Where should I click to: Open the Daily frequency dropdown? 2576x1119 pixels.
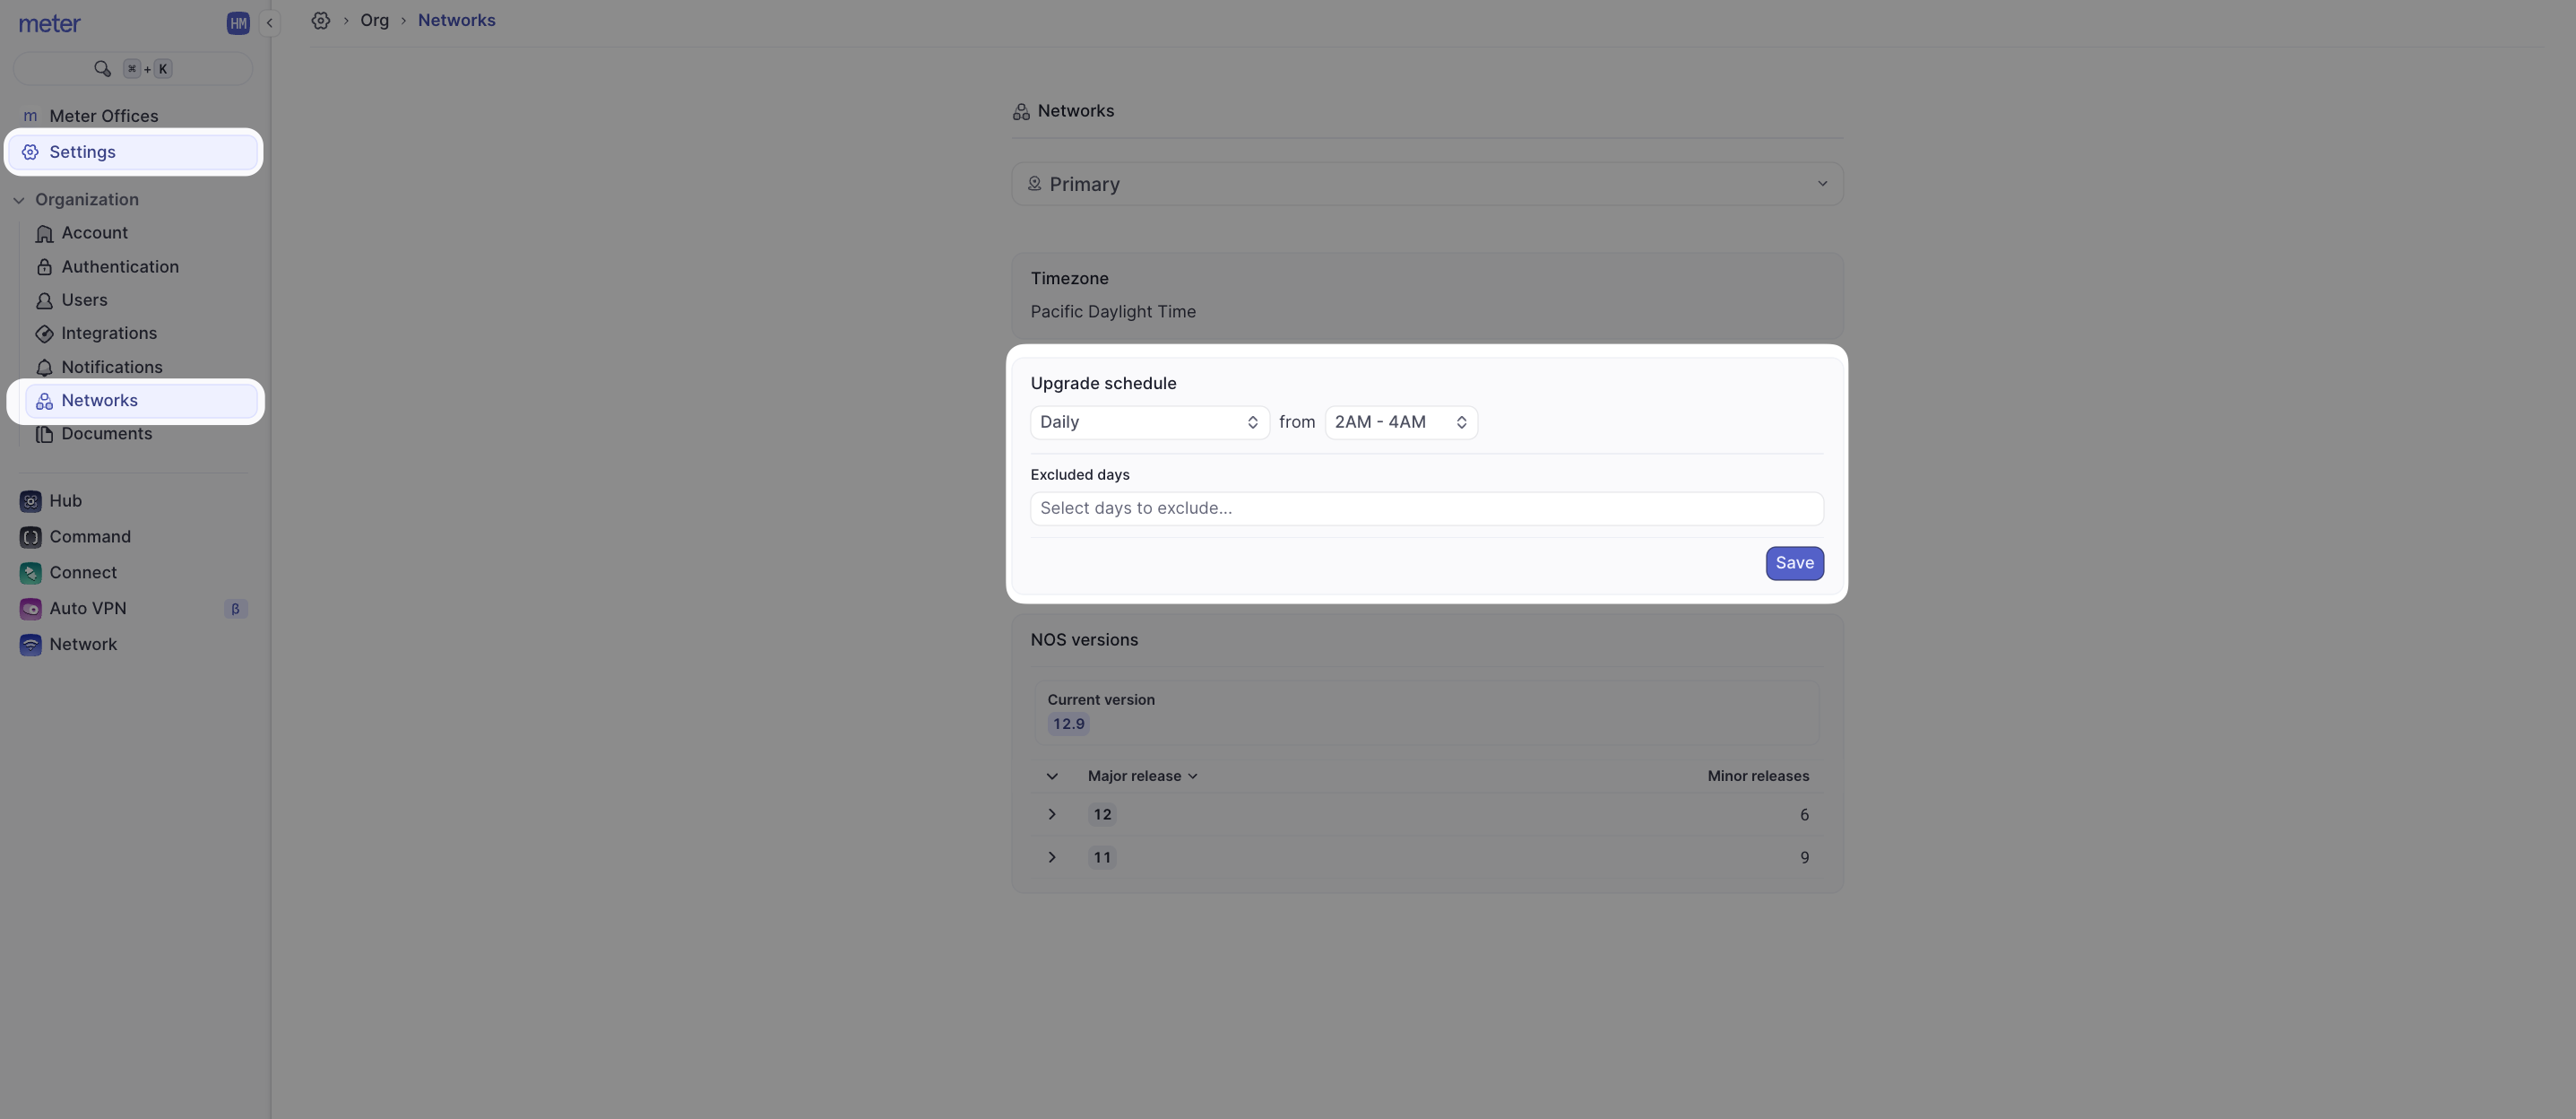(x=1147, y=422)
